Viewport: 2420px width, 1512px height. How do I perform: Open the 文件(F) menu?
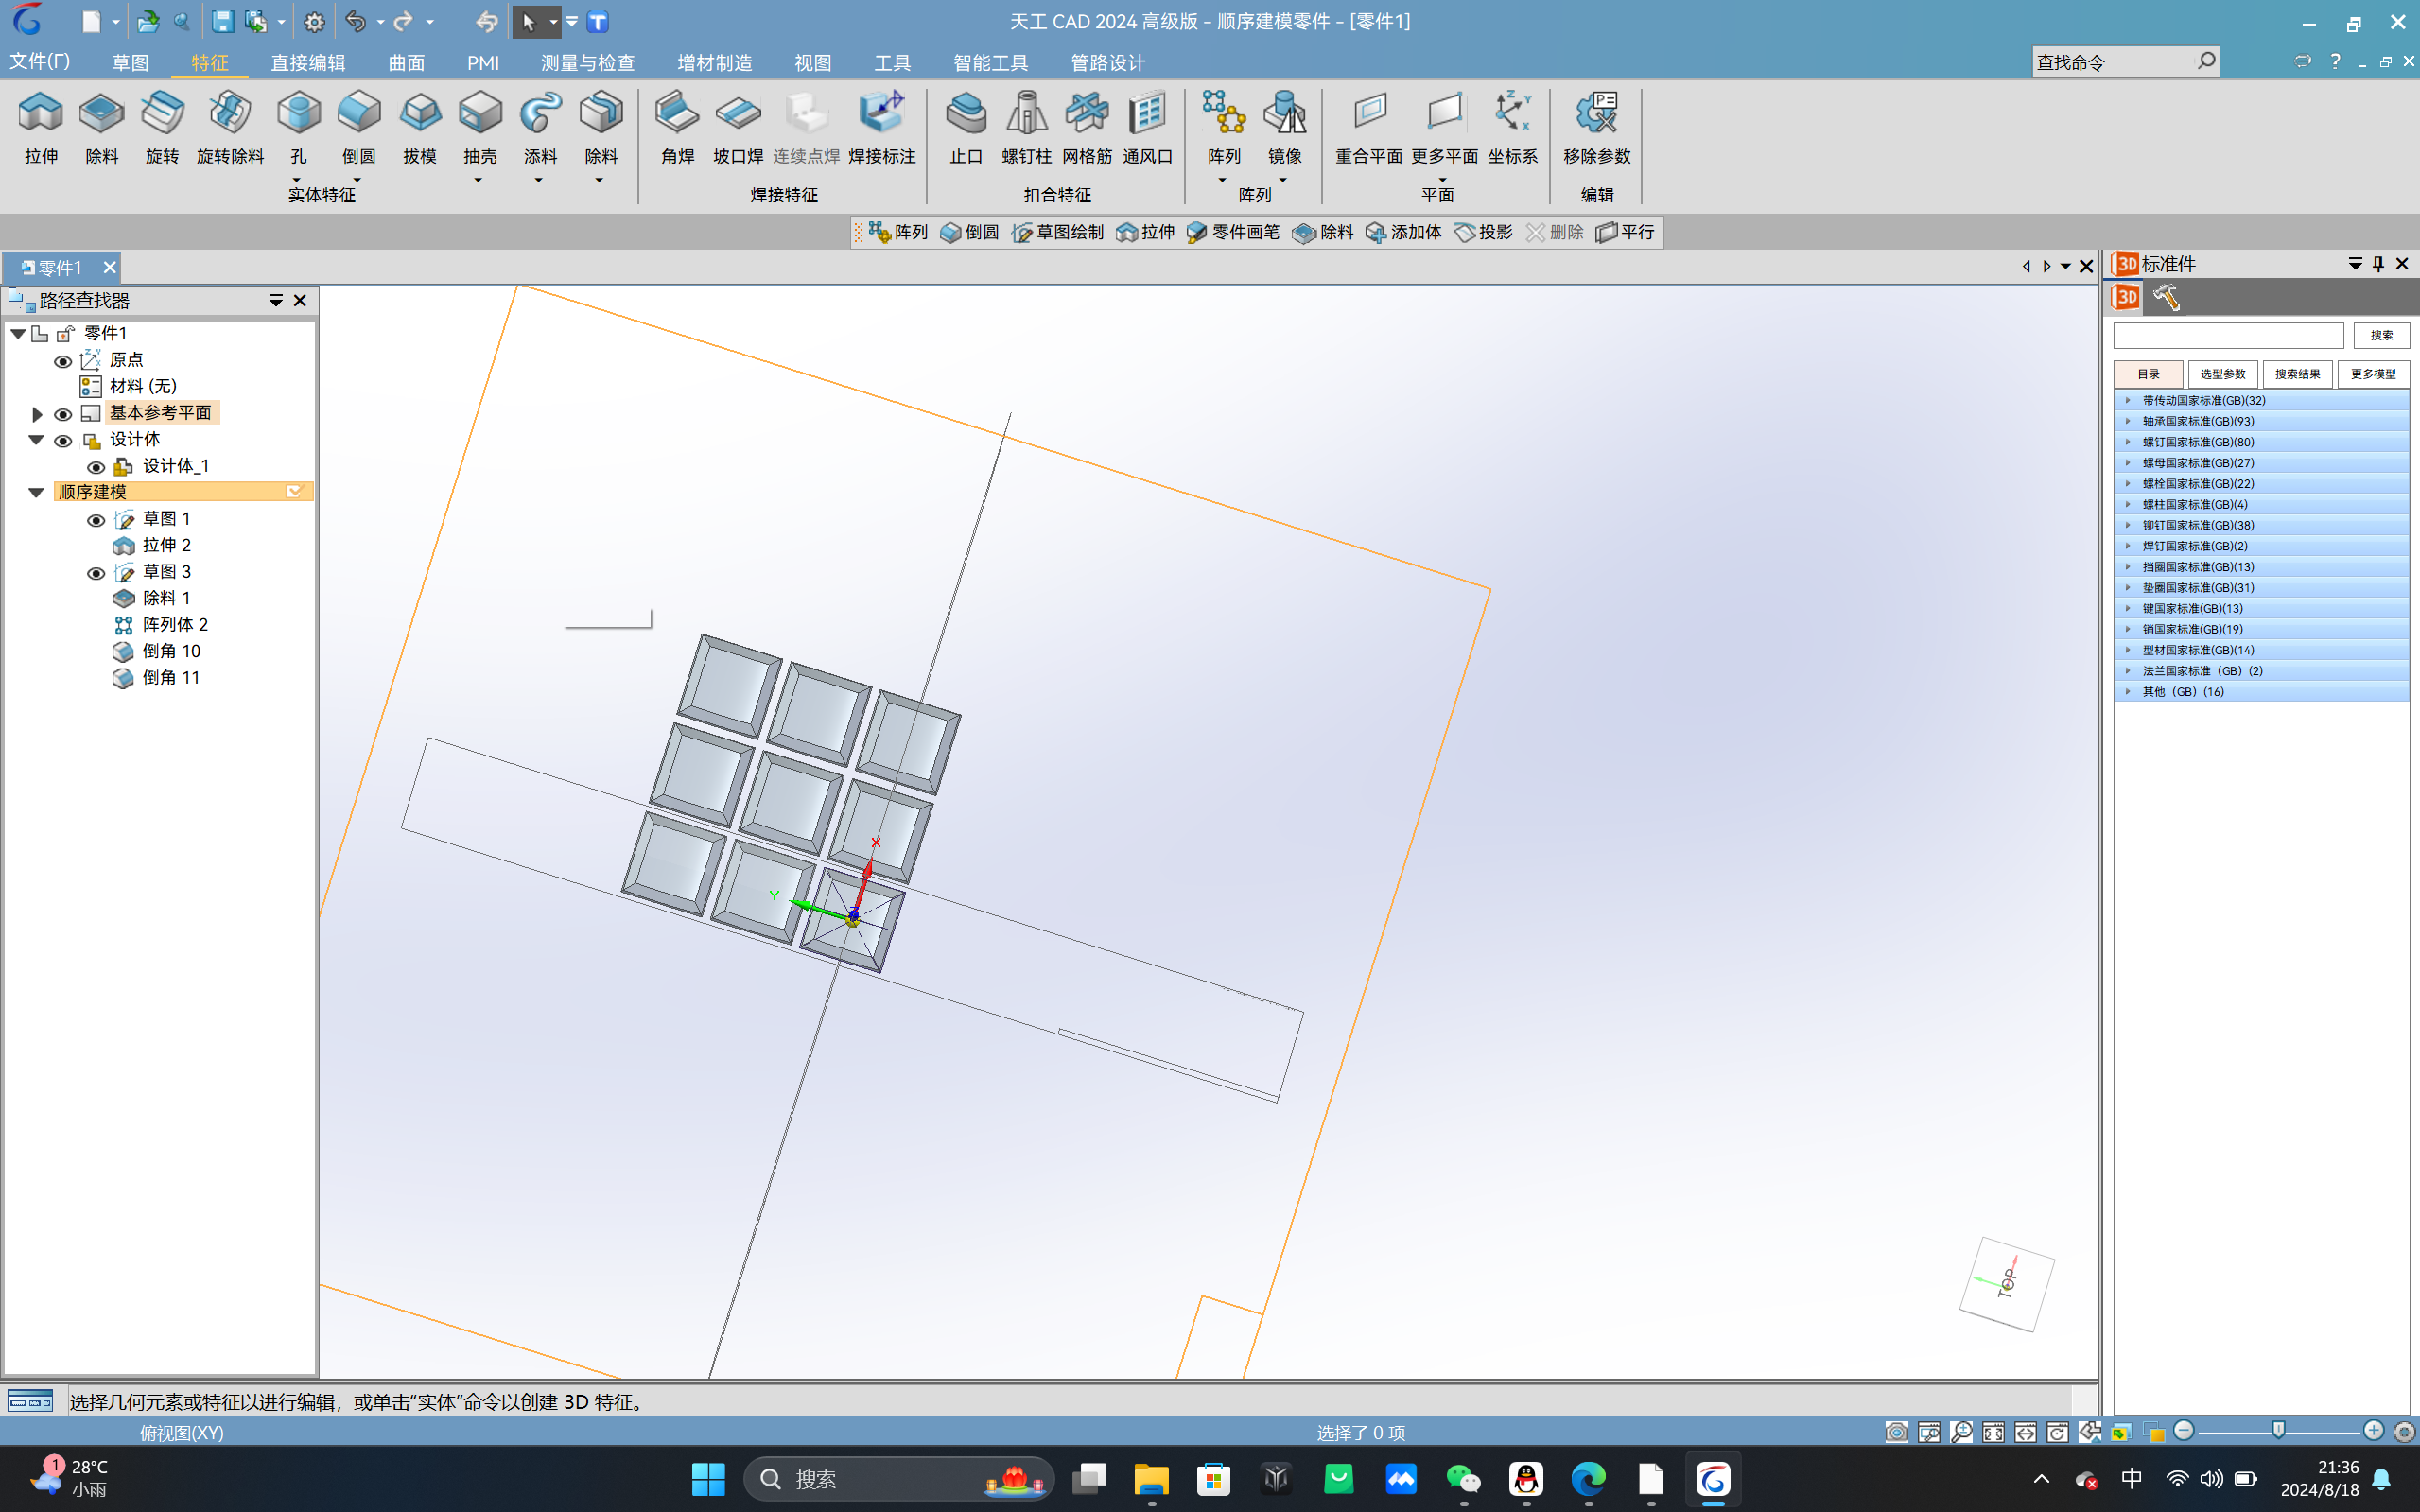tap(40, 62)
